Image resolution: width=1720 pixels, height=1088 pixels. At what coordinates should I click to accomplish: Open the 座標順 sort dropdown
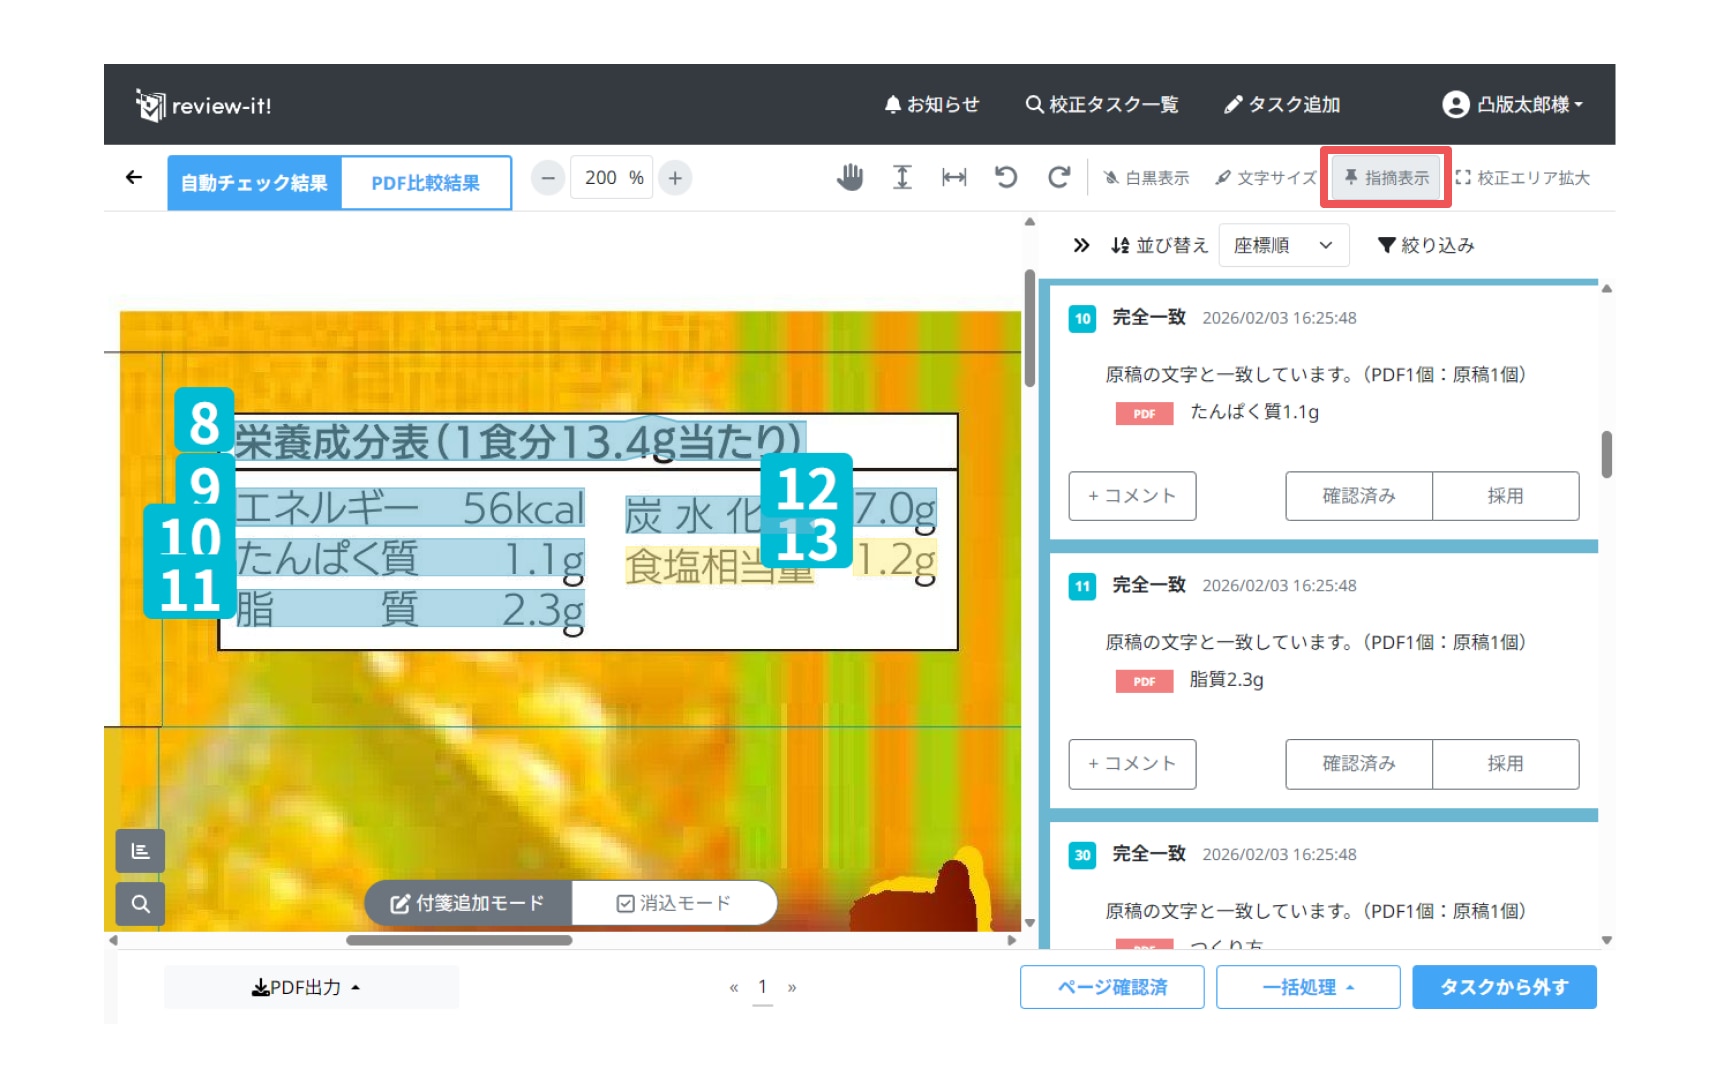[1283, 246]
